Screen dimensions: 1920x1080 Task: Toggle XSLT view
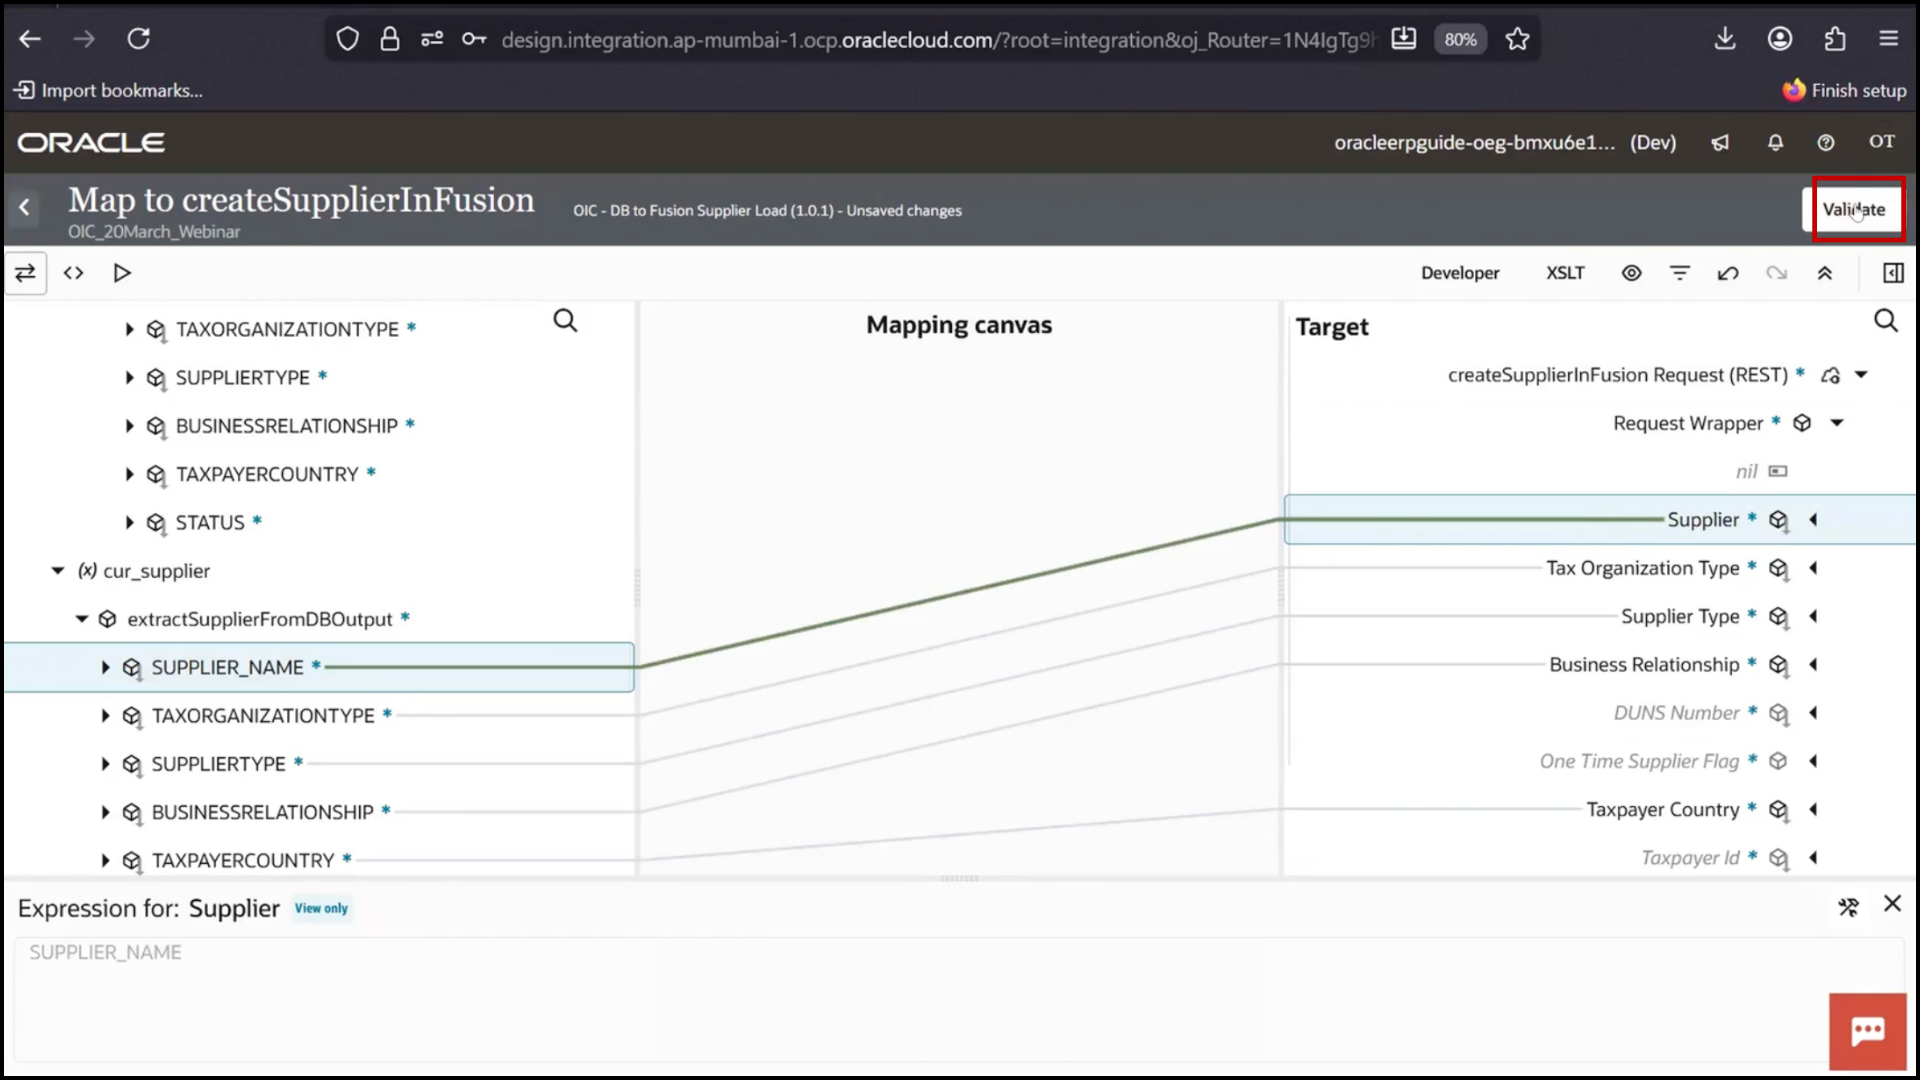(1565, 273)
